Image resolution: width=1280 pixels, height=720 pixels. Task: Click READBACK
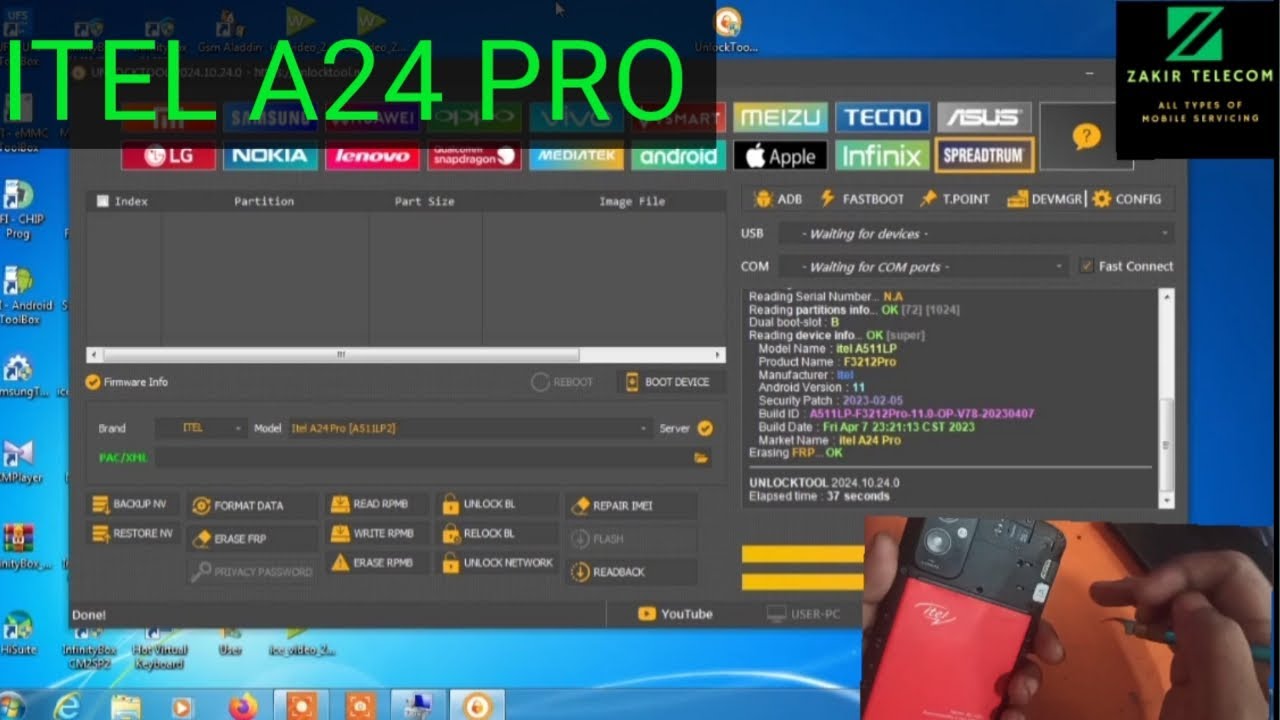tap(631, 572)
